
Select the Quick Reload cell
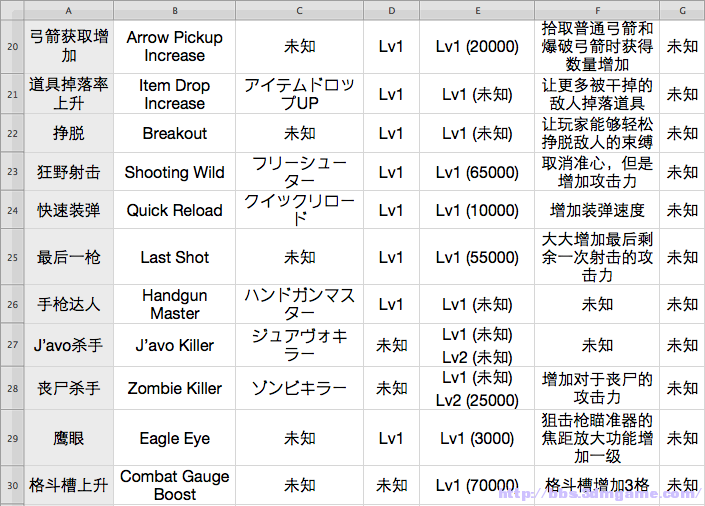(x=174, y=210)
